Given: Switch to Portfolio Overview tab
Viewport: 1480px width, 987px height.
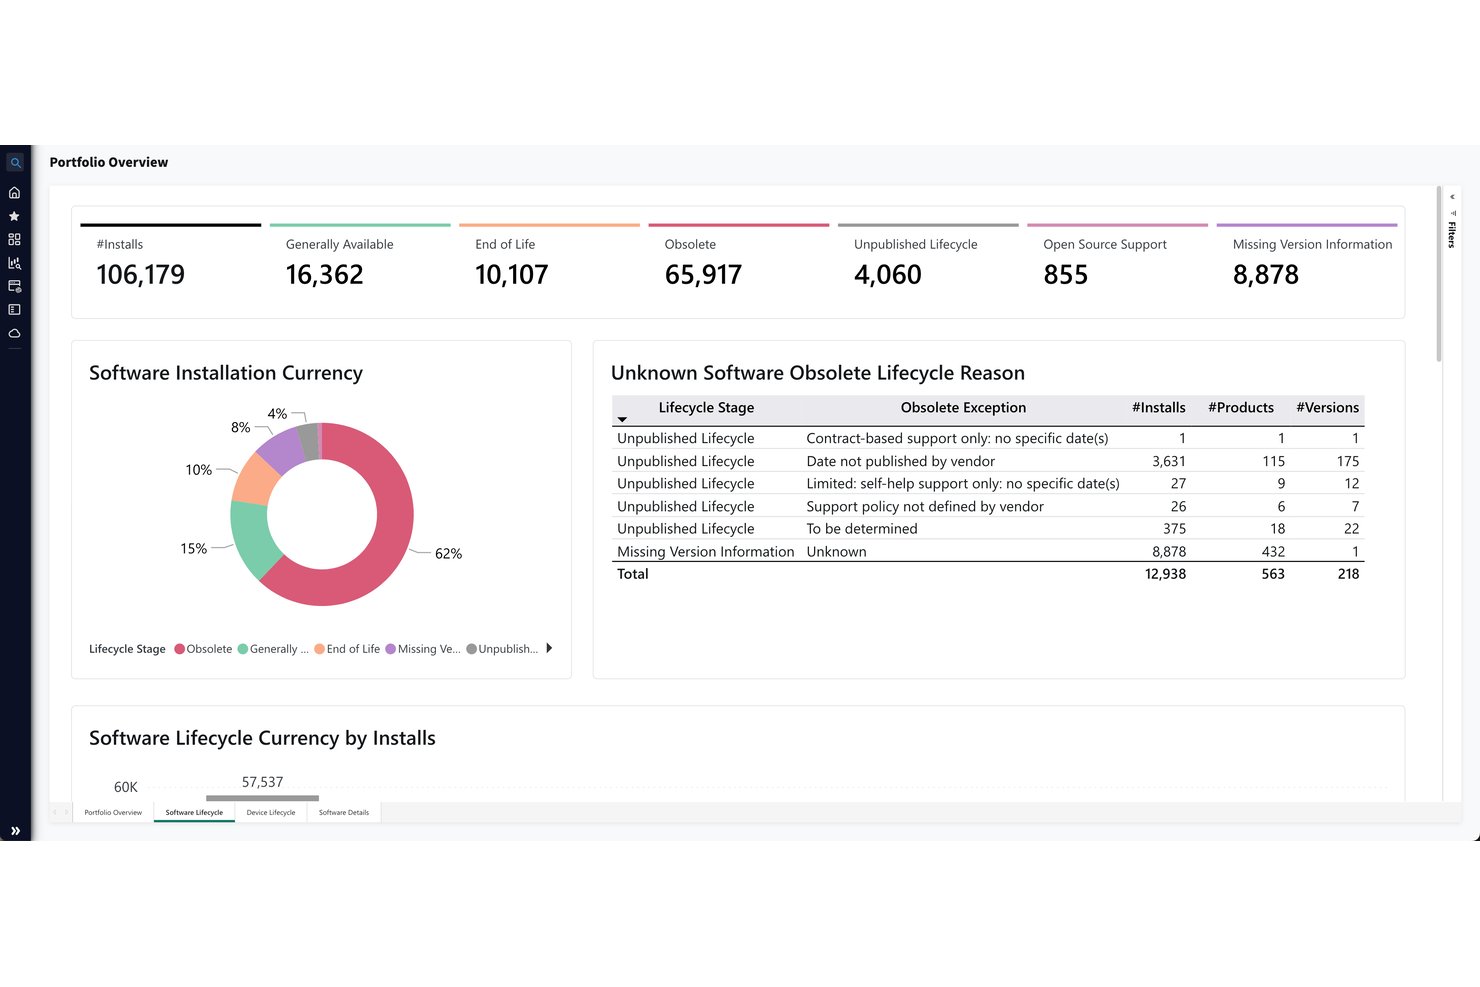Looking at the screenshot, I should (113, 812).
